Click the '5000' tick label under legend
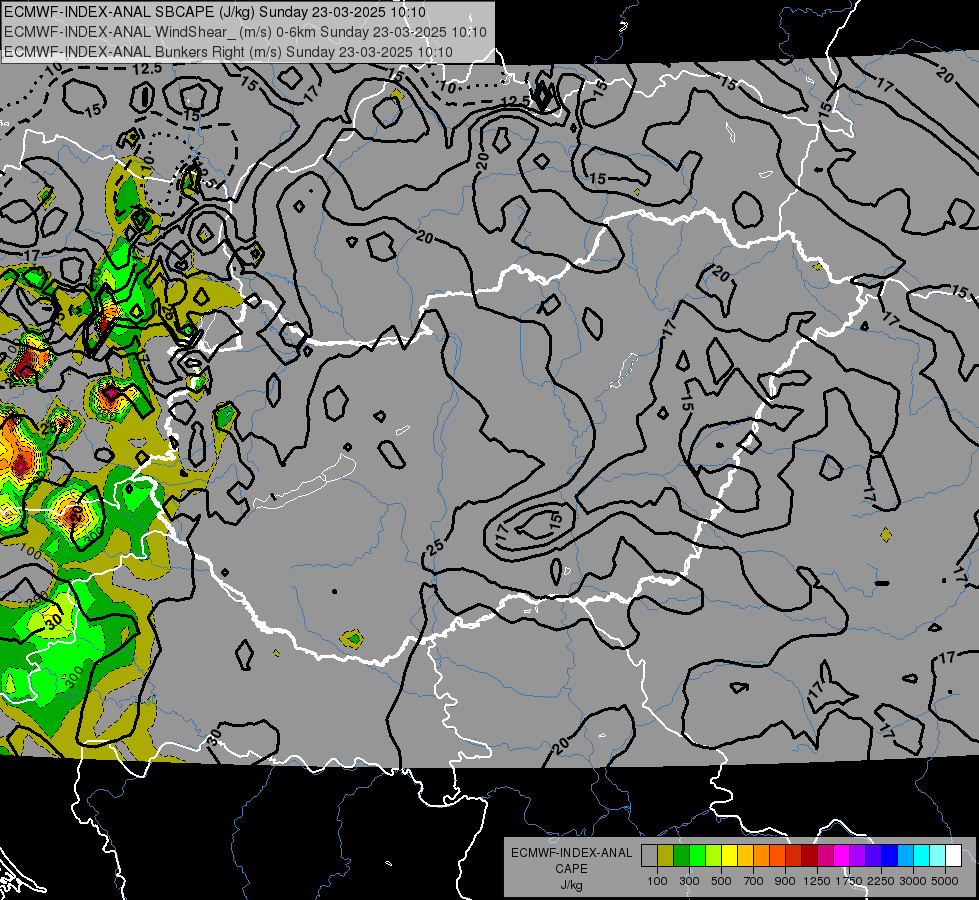This screenshot has height=900, width=979. pos(945,881)
